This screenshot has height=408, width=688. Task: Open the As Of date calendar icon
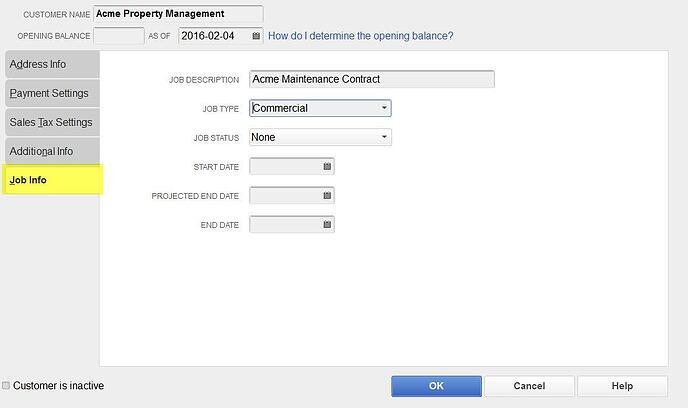point(256,36)
